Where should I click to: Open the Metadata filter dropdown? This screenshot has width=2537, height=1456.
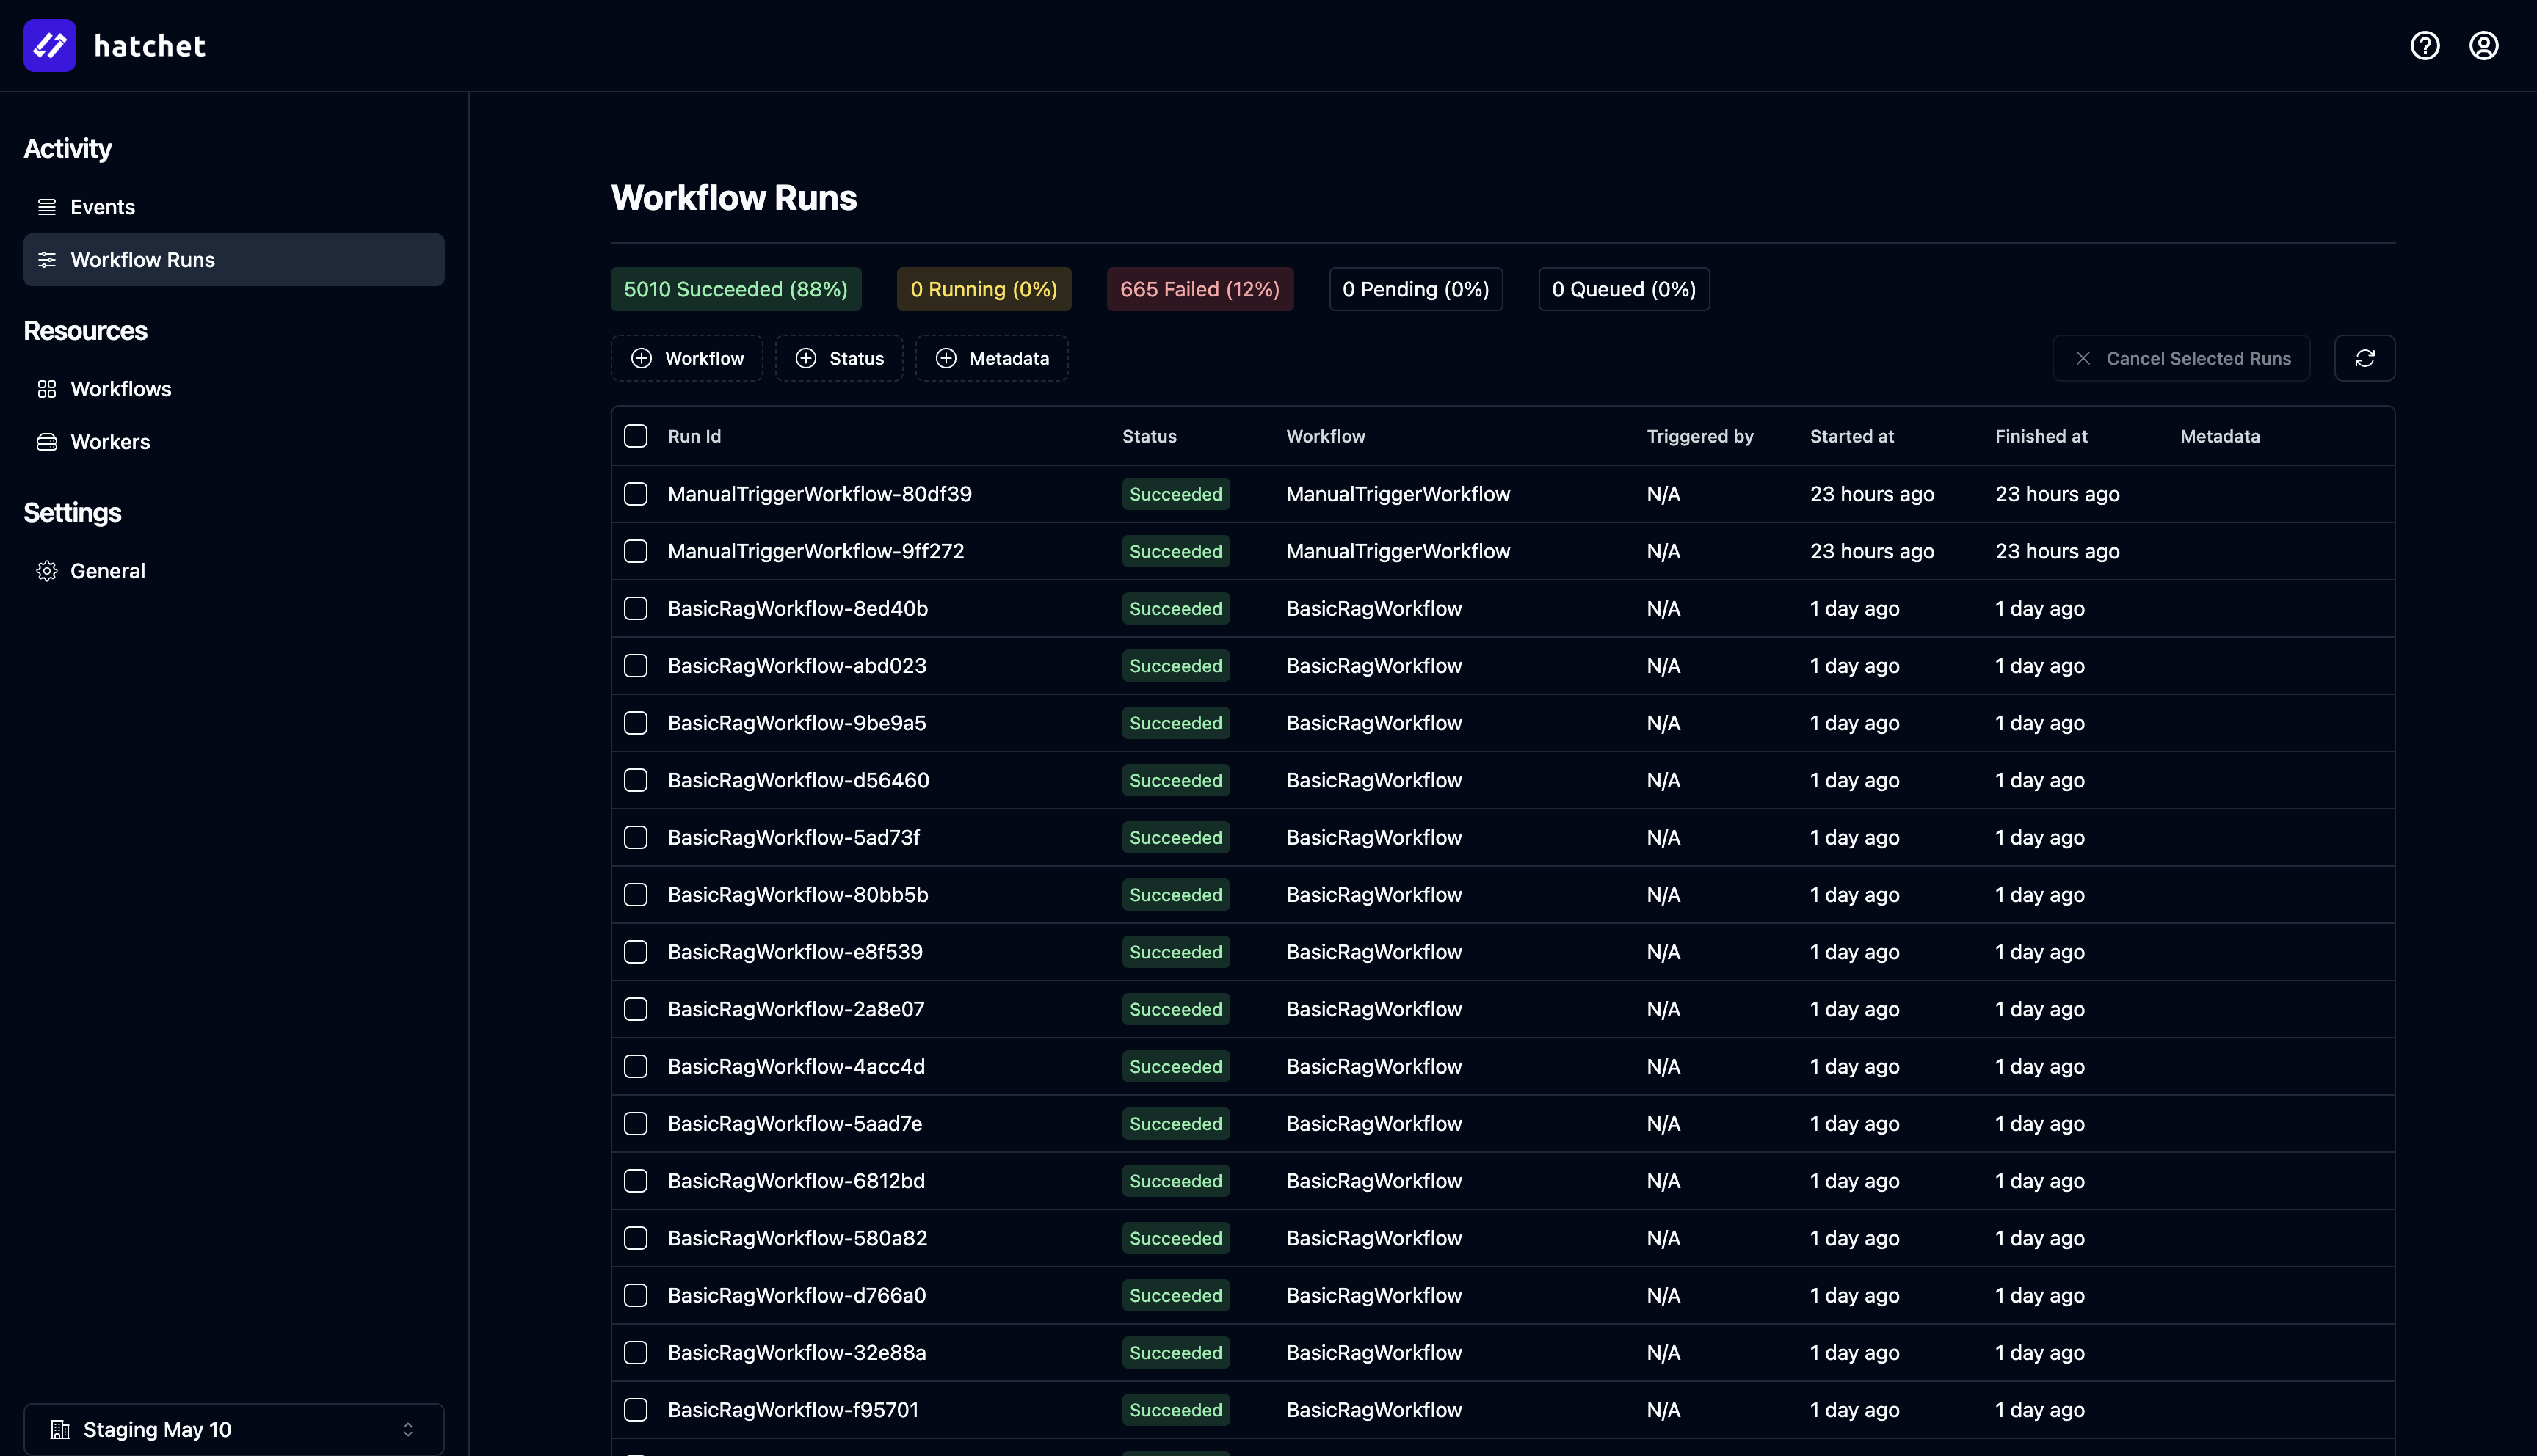tap(991, 357)
